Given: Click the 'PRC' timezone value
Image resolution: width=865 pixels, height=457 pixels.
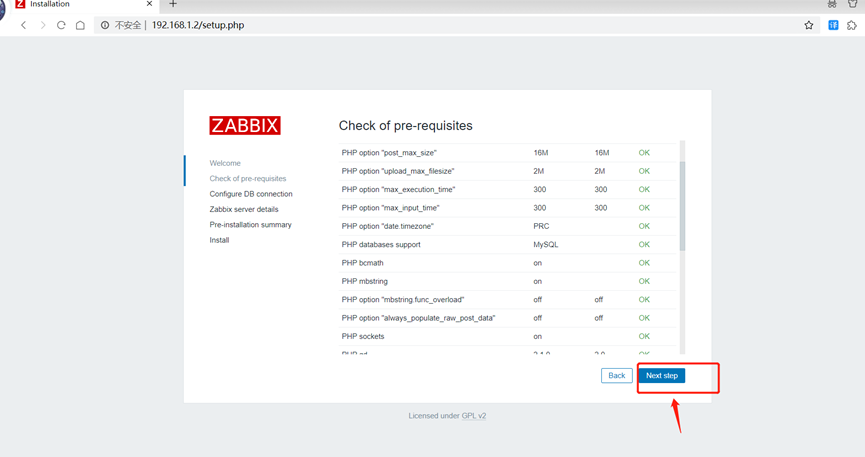Looking at the screenshot, I should pos(541,226).
